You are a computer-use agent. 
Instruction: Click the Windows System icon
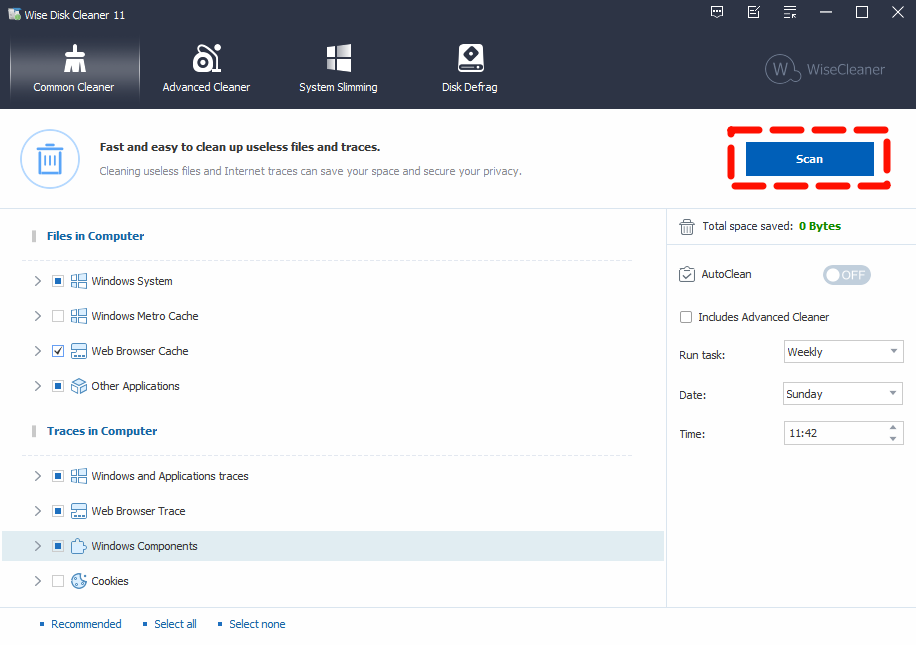(x=79, y=281)
